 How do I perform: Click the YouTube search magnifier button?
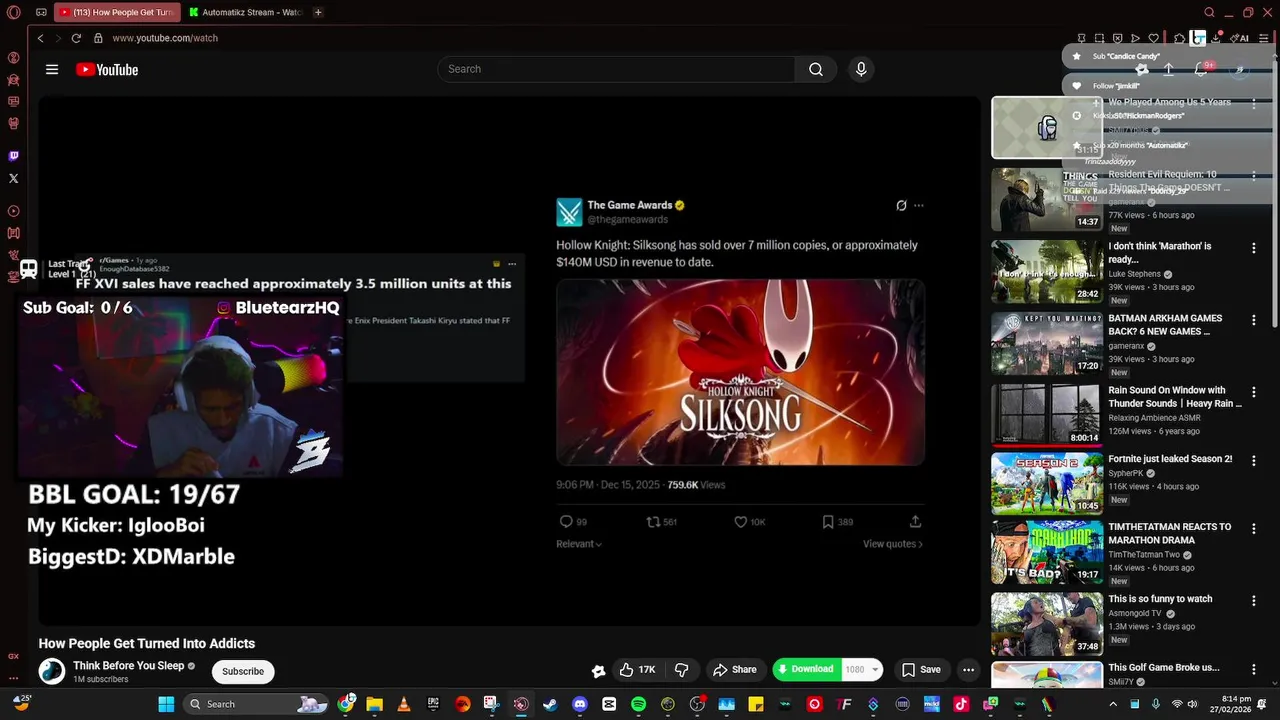pyautogui.click(x=816, y=69)
